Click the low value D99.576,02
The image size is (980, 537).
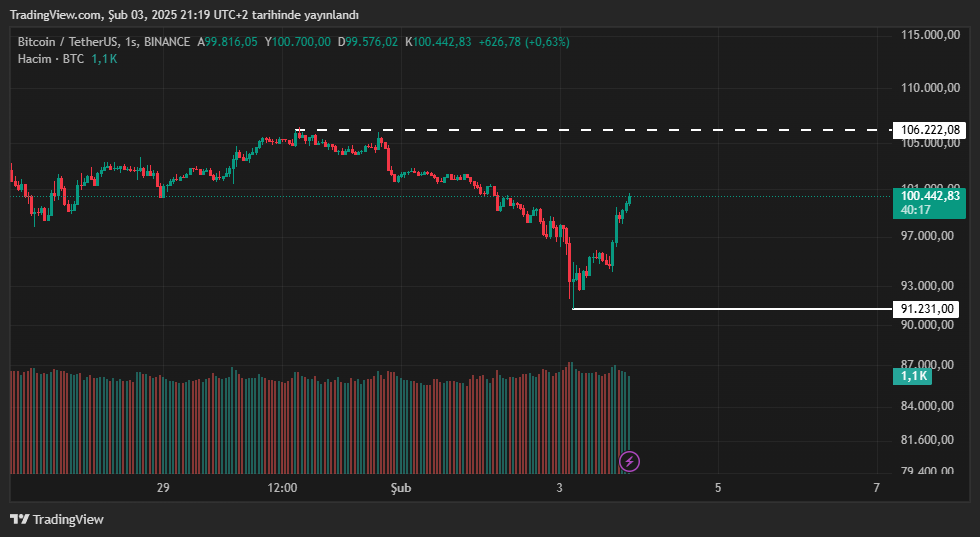[368, 42]
